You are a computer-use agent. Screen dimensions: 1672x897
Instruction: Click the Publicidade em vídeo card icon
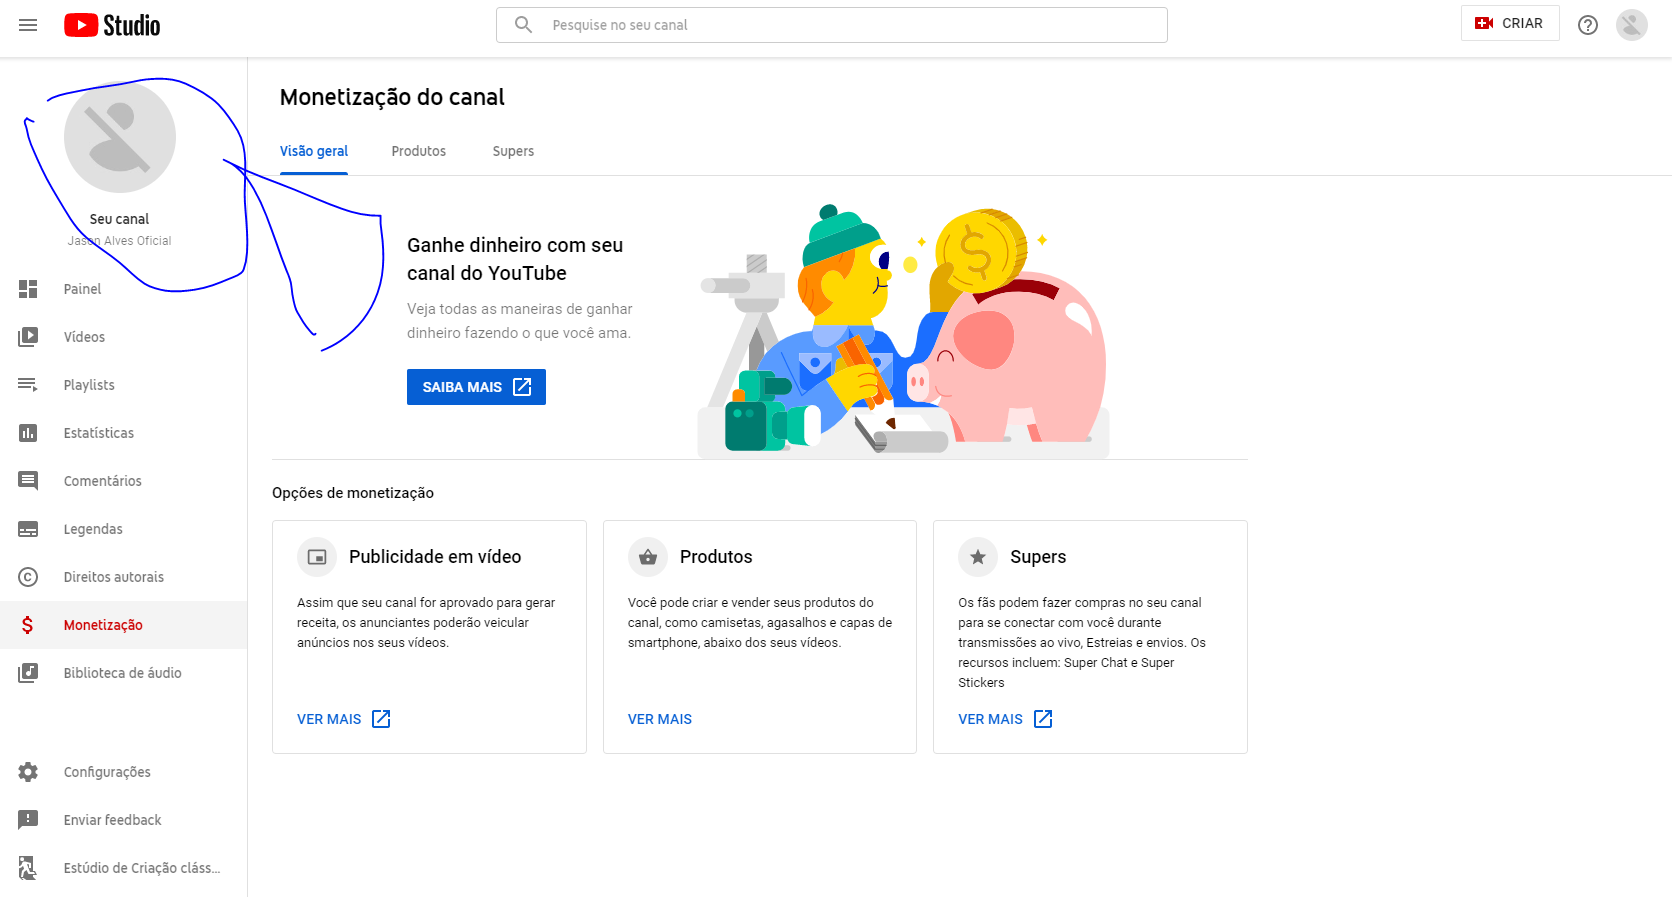click(317, 557)
